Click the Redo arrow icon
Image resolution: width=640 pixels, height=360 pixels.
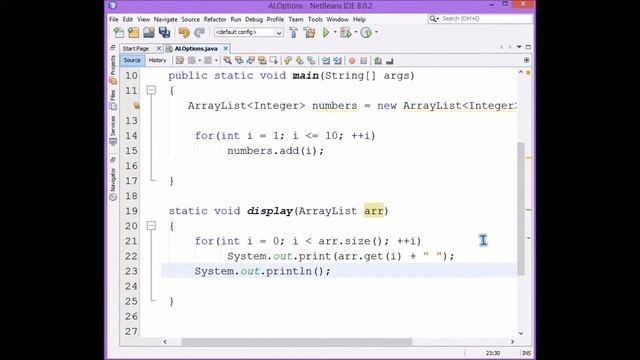(x=200, y=32)
